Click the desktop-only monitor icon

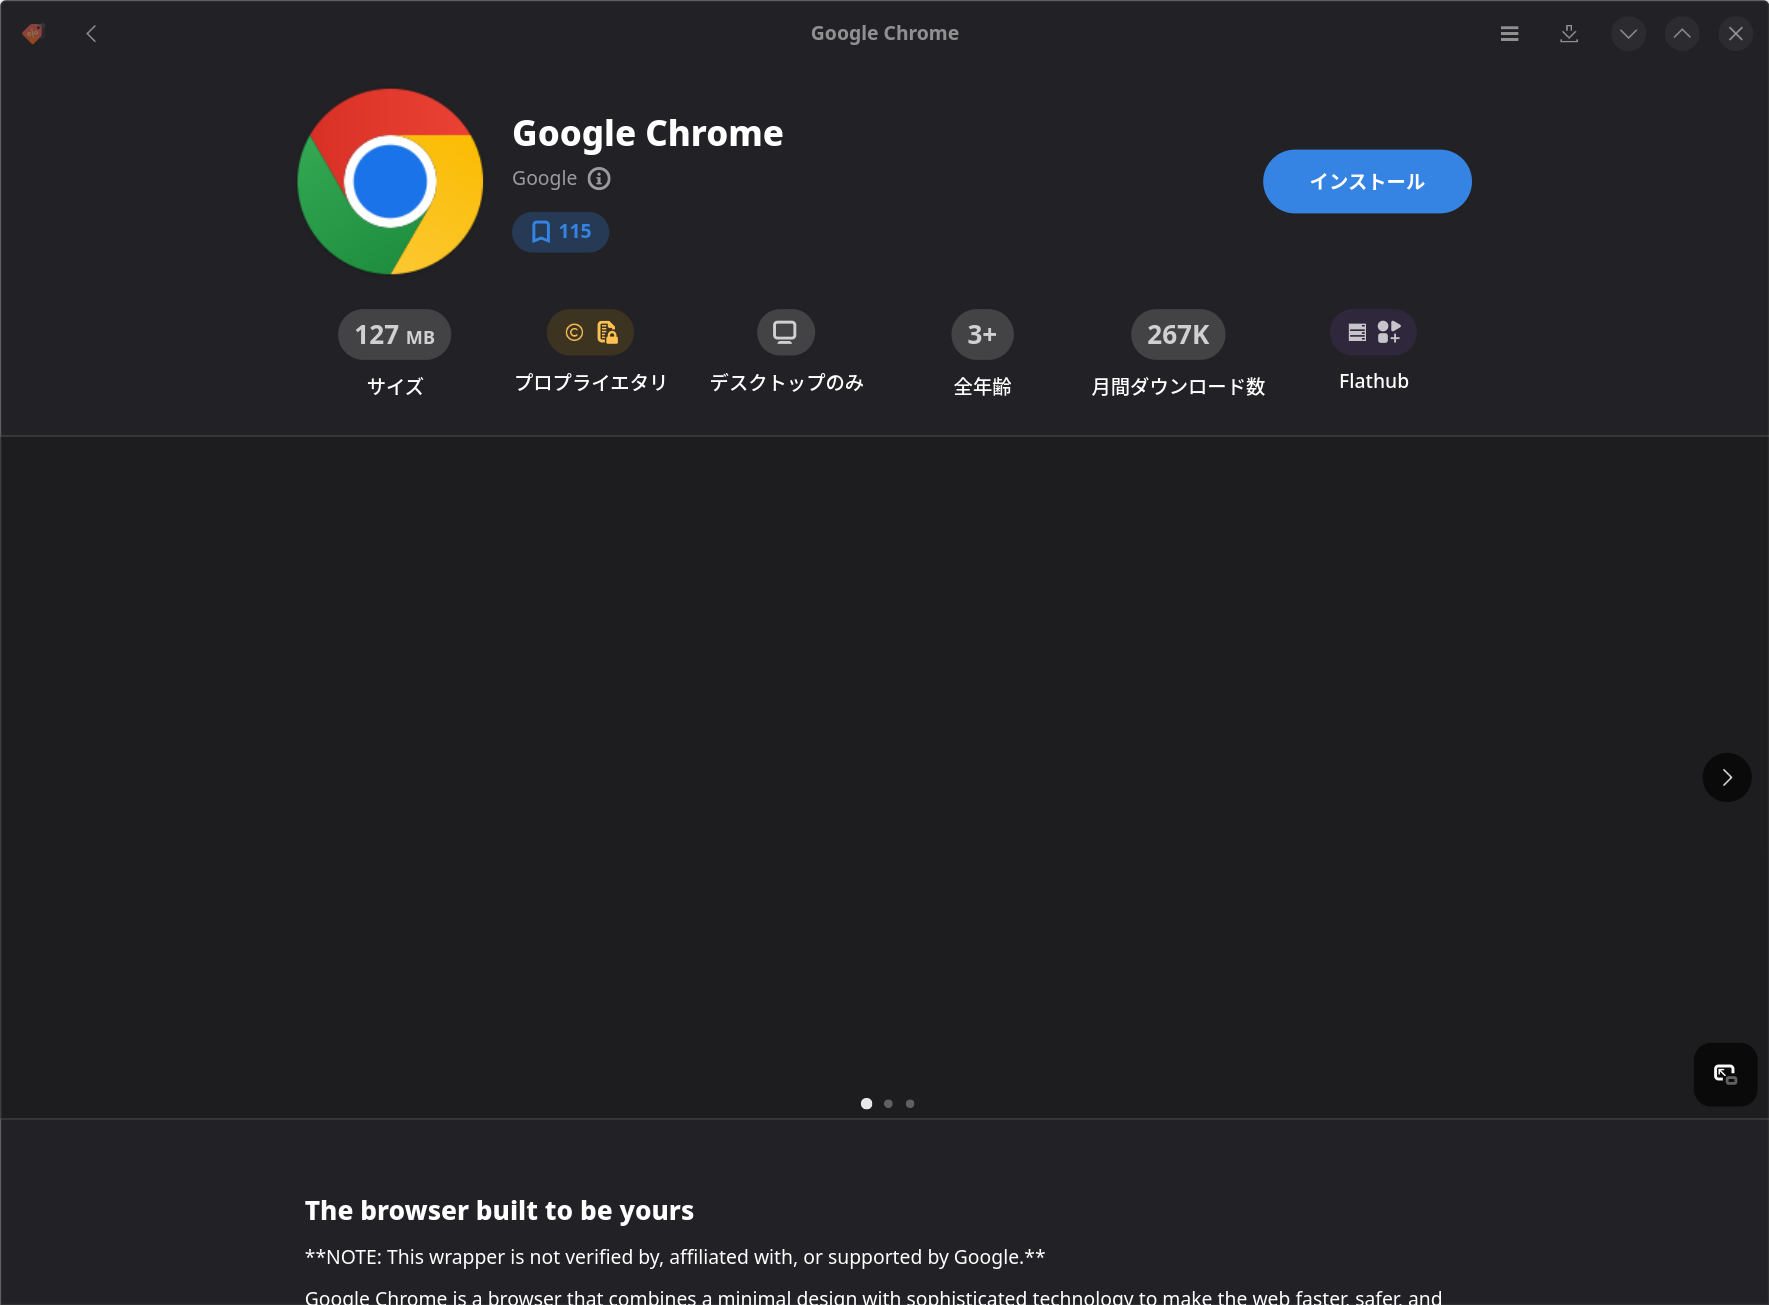pos(785,333)
